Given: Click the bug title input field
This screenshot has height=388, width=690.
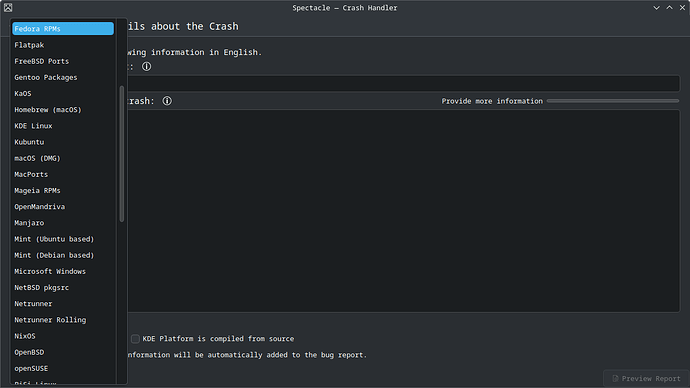Looking at the screenshot, I should tap(404, 84).
